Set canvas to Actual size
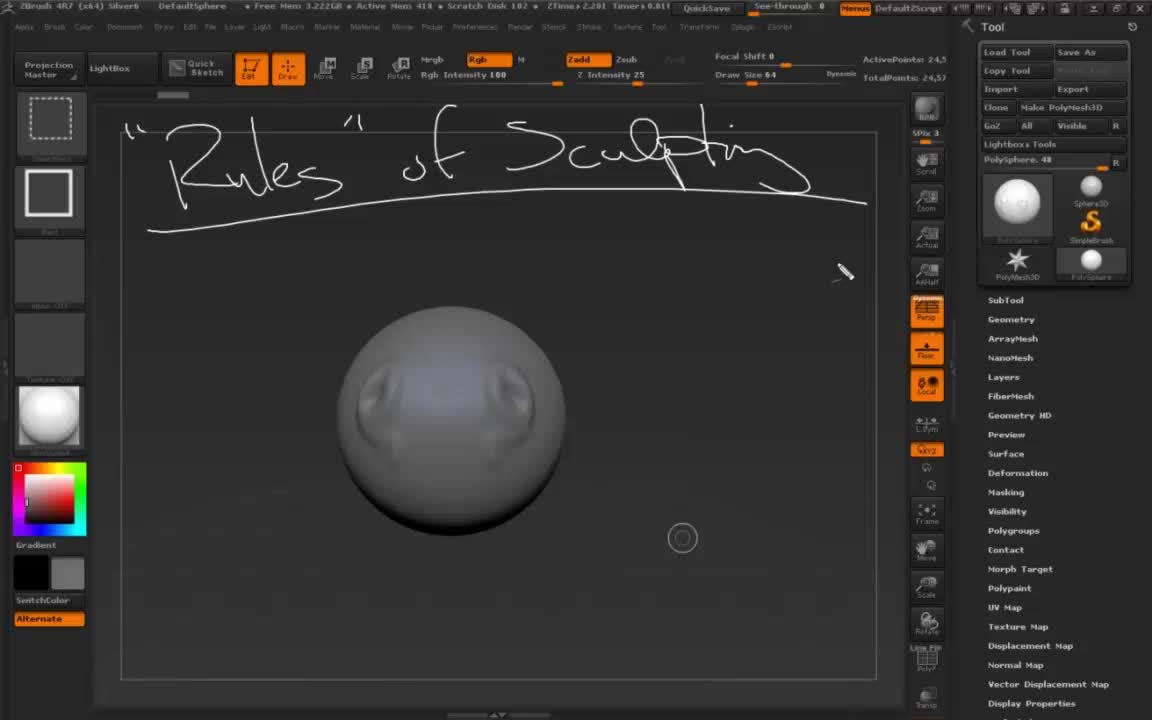This screenshot has width=1152, height=720. point(926,237)
